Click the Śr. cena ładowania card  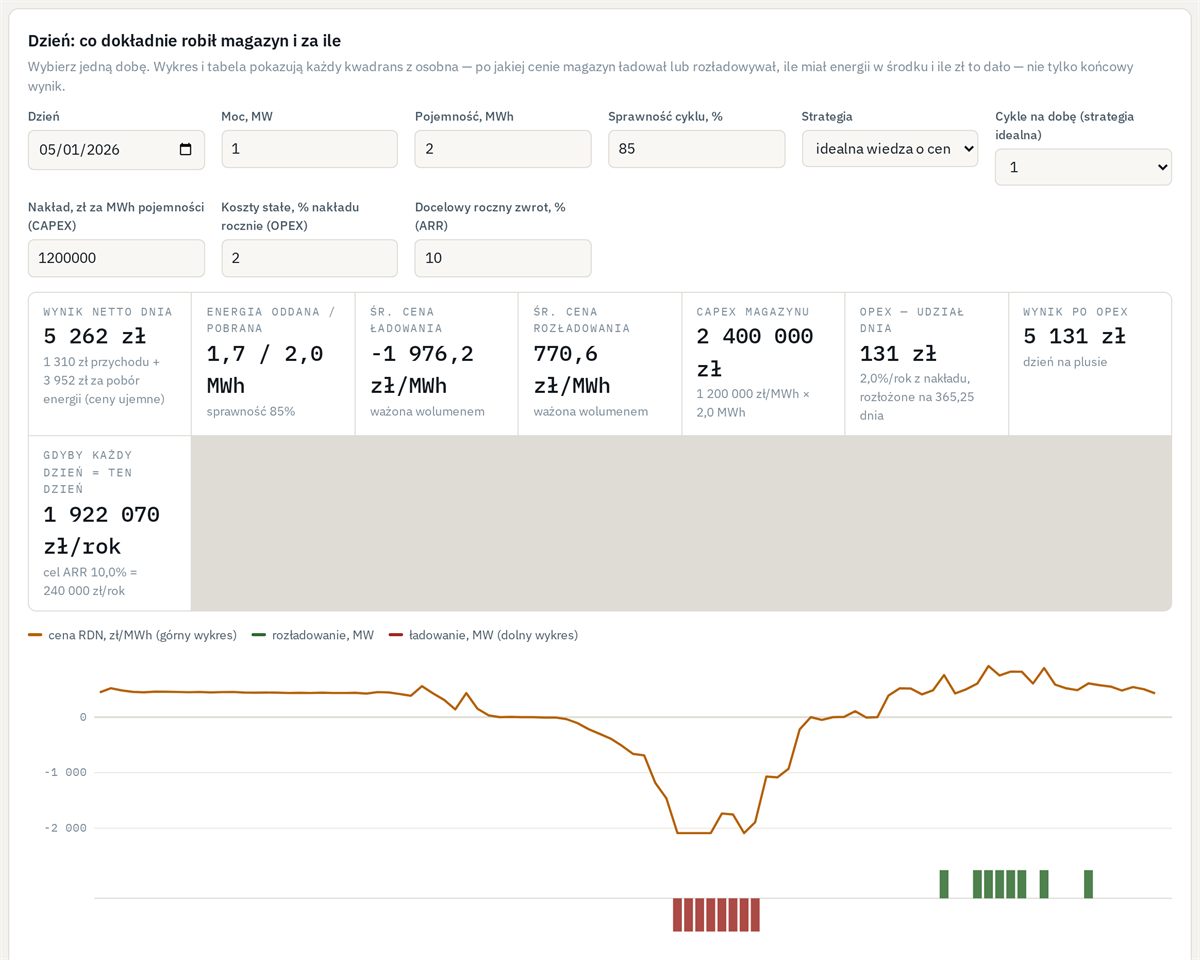[x=437, y=364]
